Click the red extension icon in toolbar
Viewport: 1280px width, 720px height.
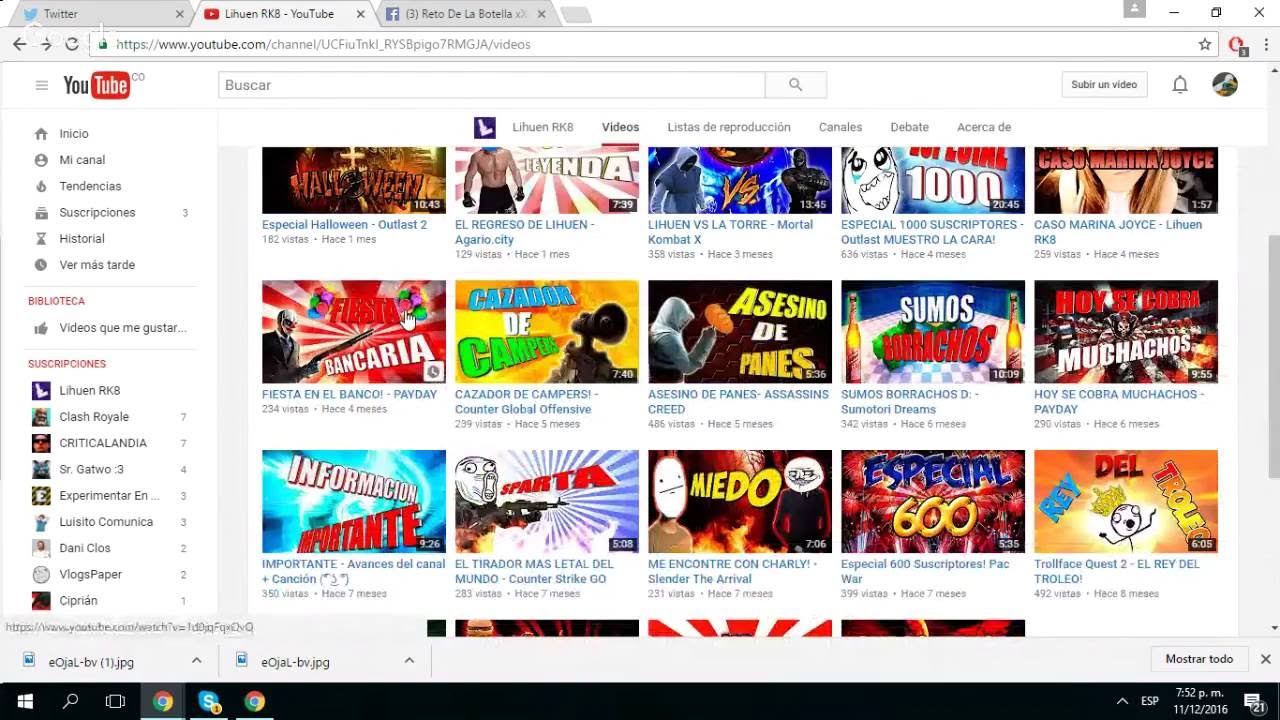point(1237,44)
